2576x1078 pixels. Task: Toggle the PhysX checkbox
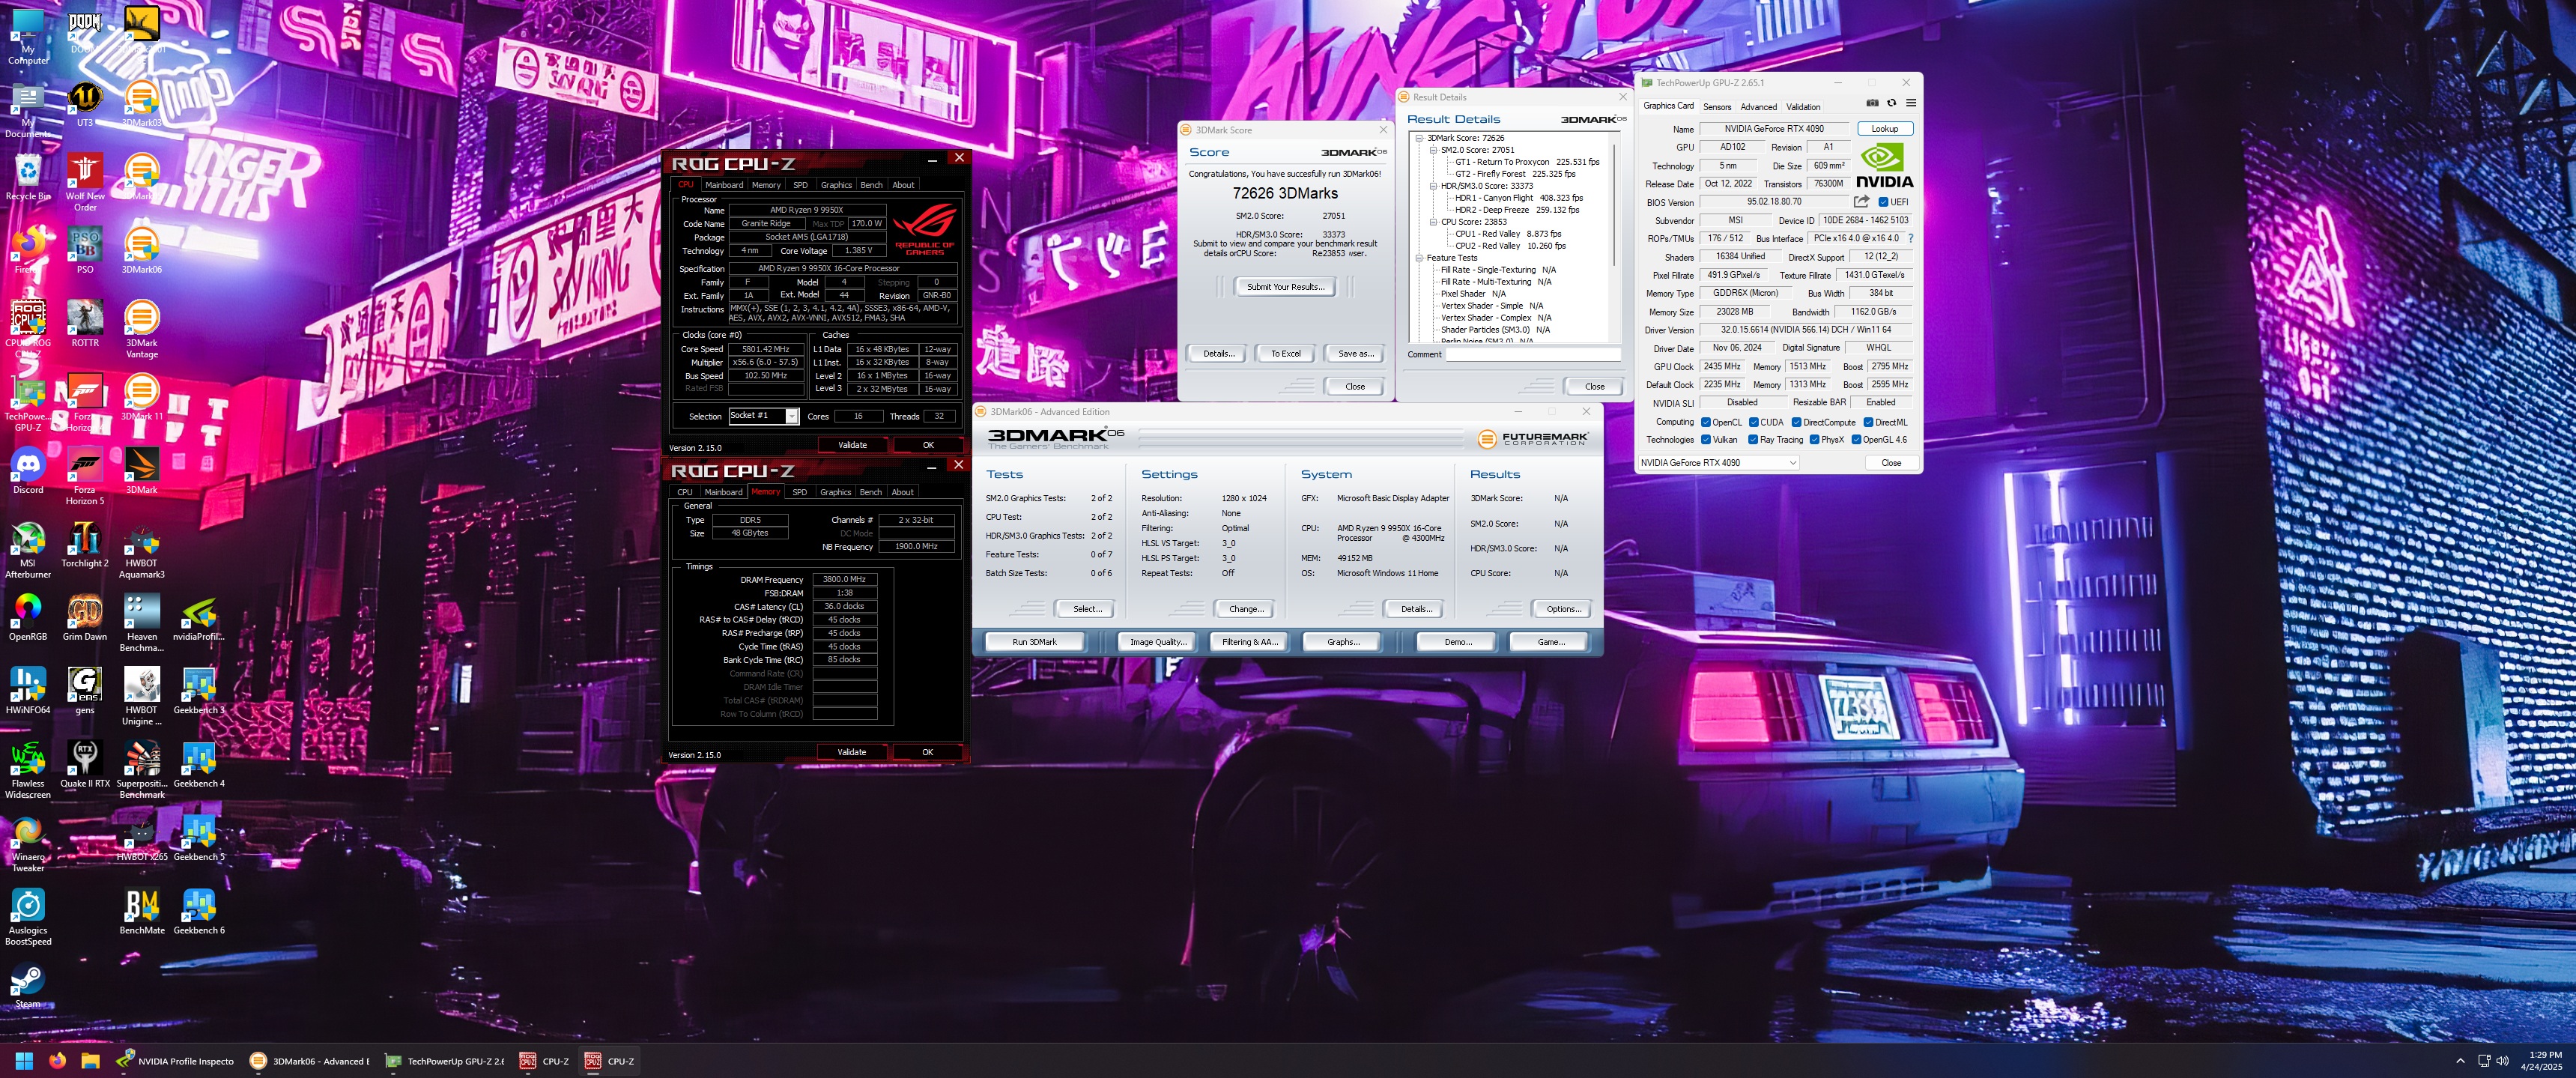[1814, 439]
